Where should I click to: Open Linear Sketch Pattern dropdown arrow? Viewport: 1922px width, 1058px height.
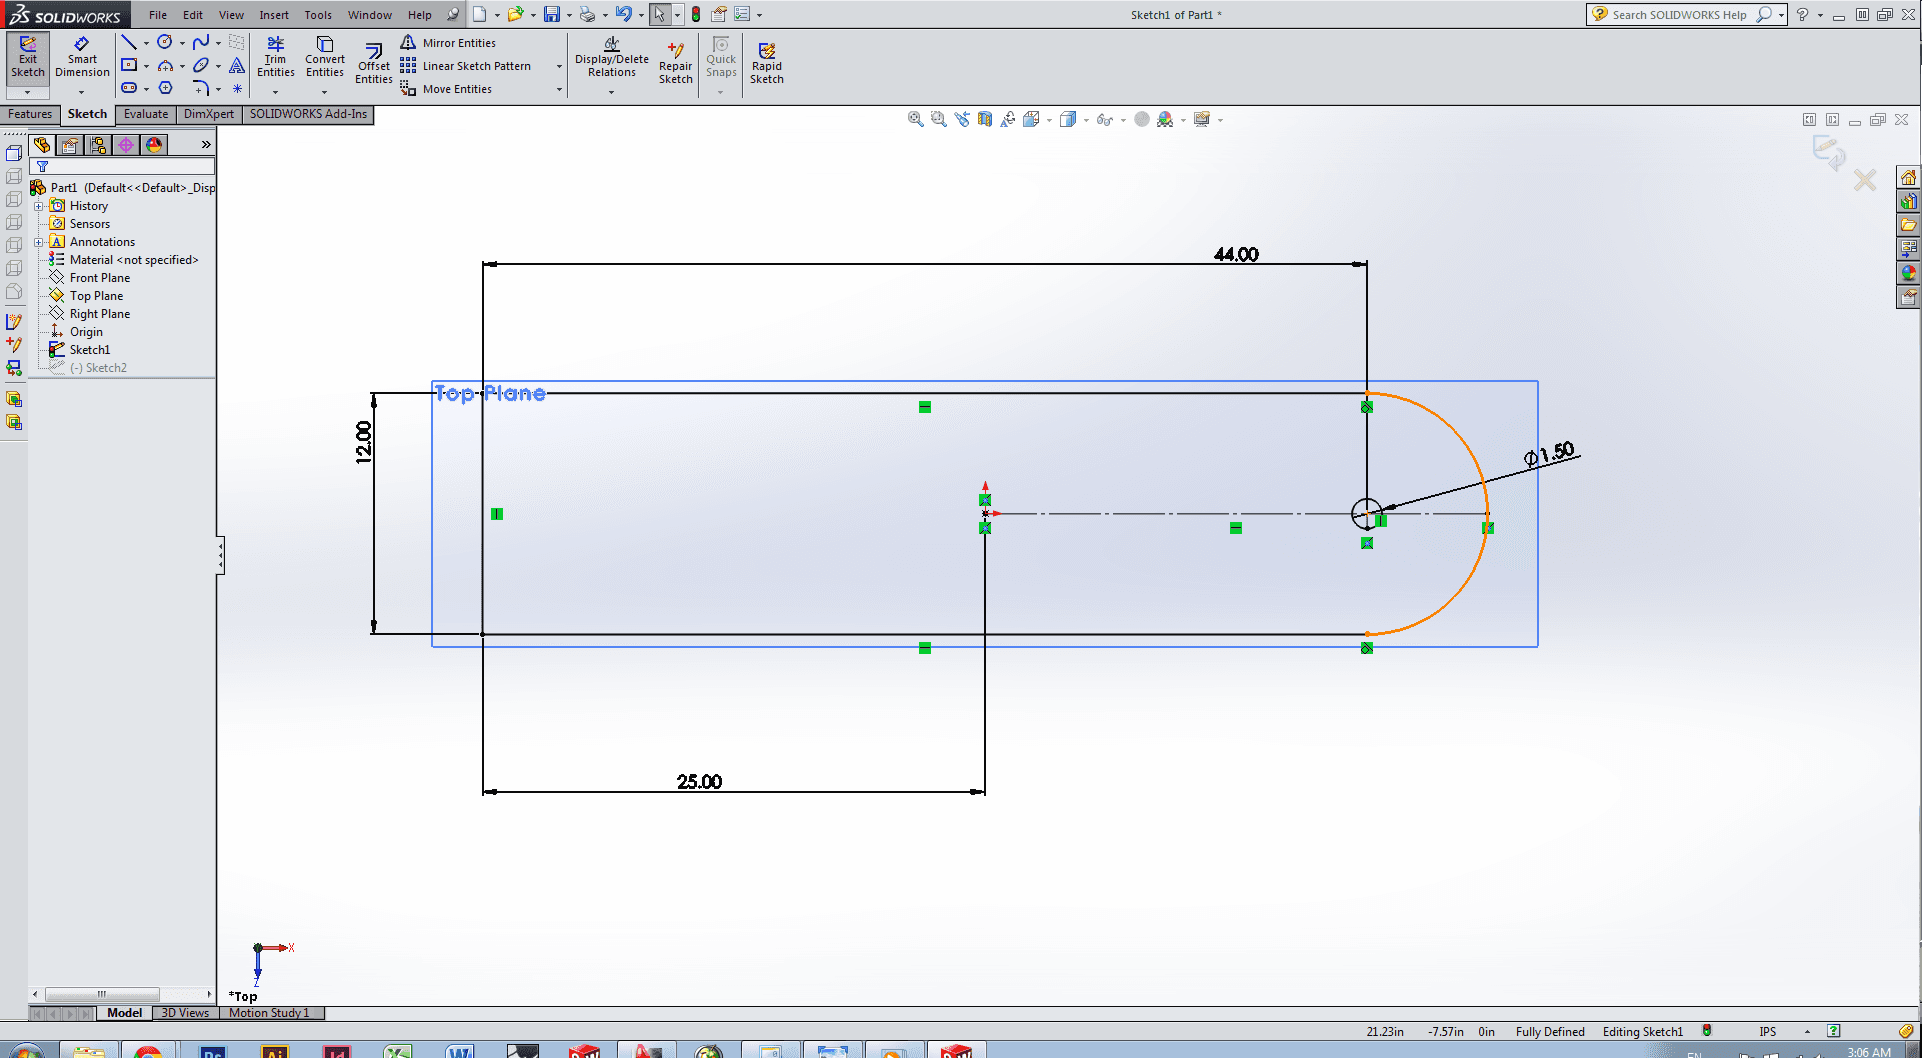pyautogui.click(x=559, y=66)
